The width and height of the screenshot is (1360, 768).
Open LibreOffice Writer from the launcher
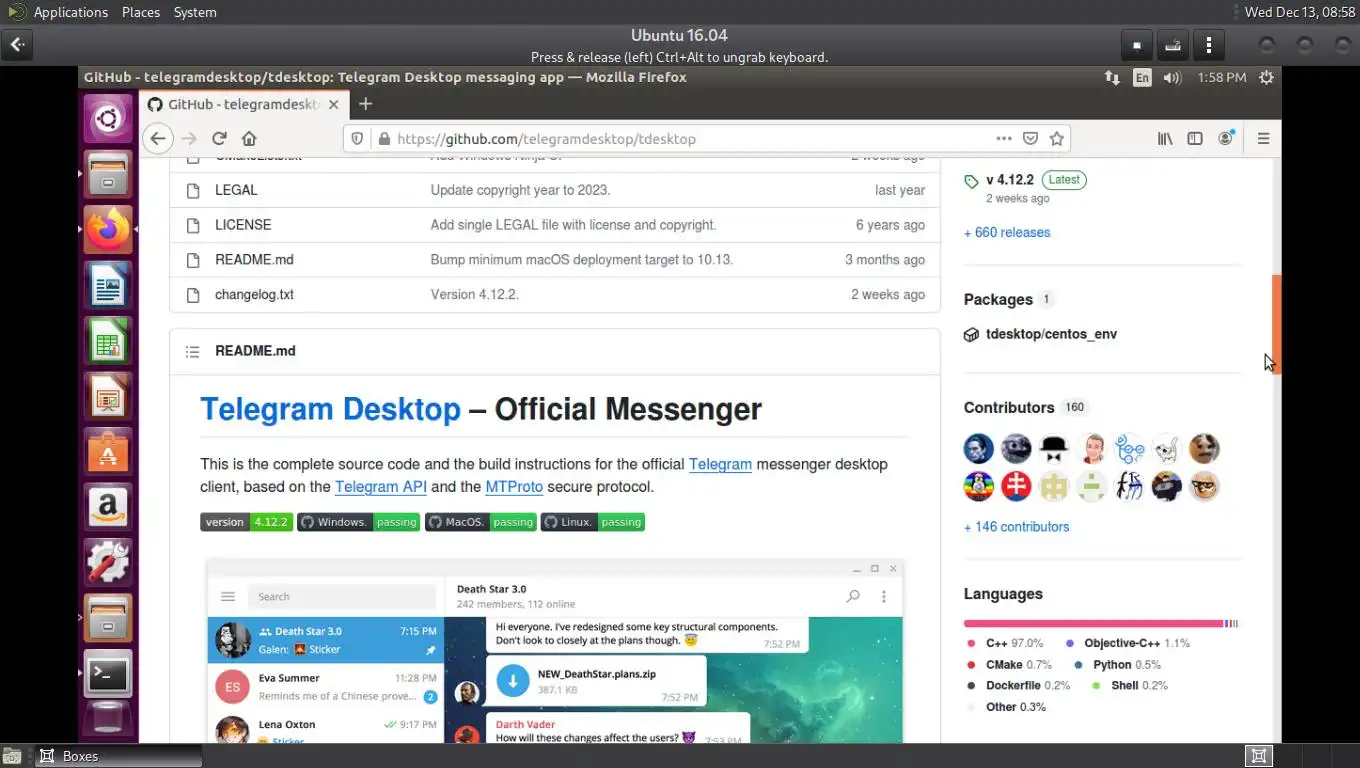(x=108, y=287)
